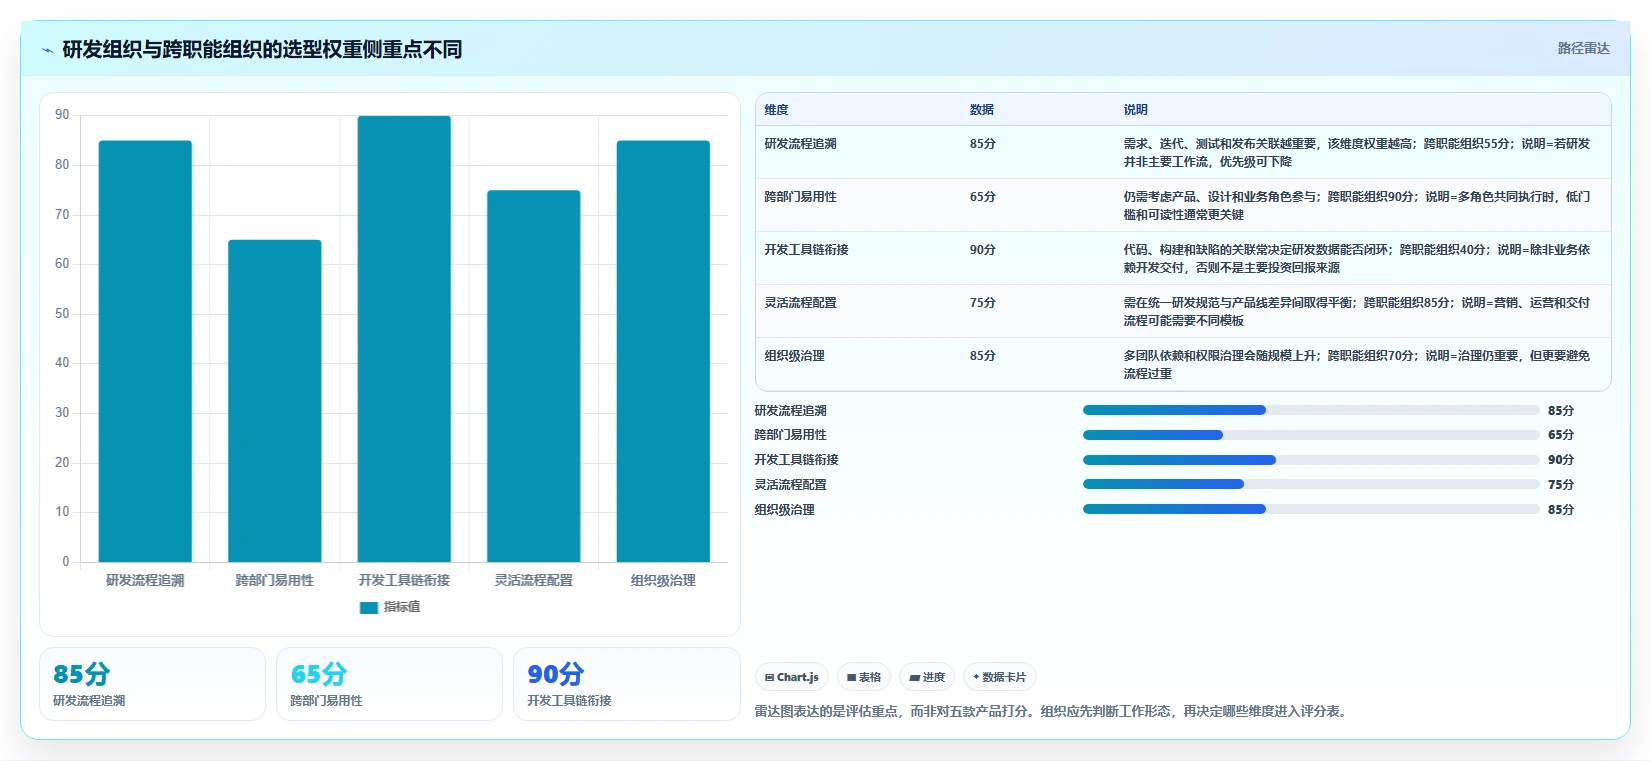The height and width of the screenshot is (761, 1651).
Task: Click the 90 tick on the y-axis
Action: pos(62,115)
